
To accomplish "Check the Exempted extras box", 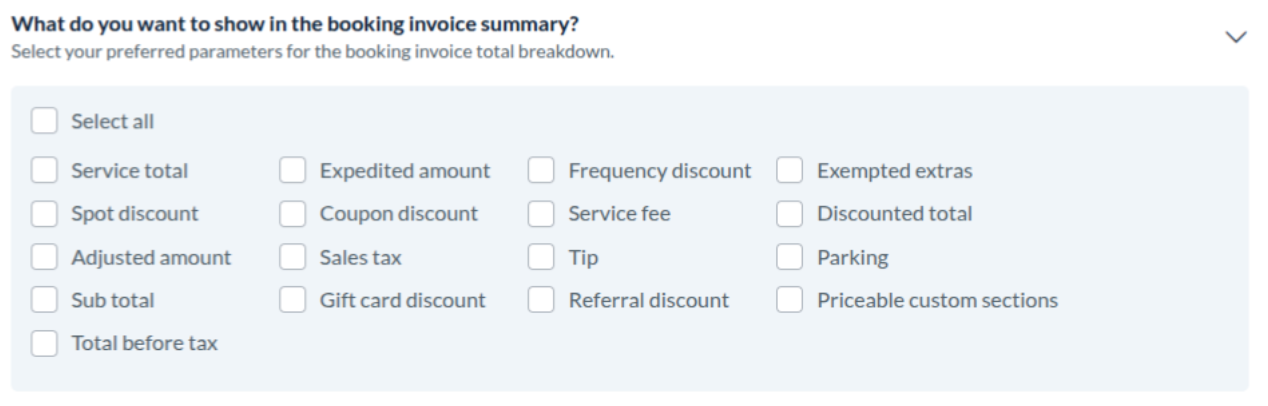I will [x=790, y=171].
